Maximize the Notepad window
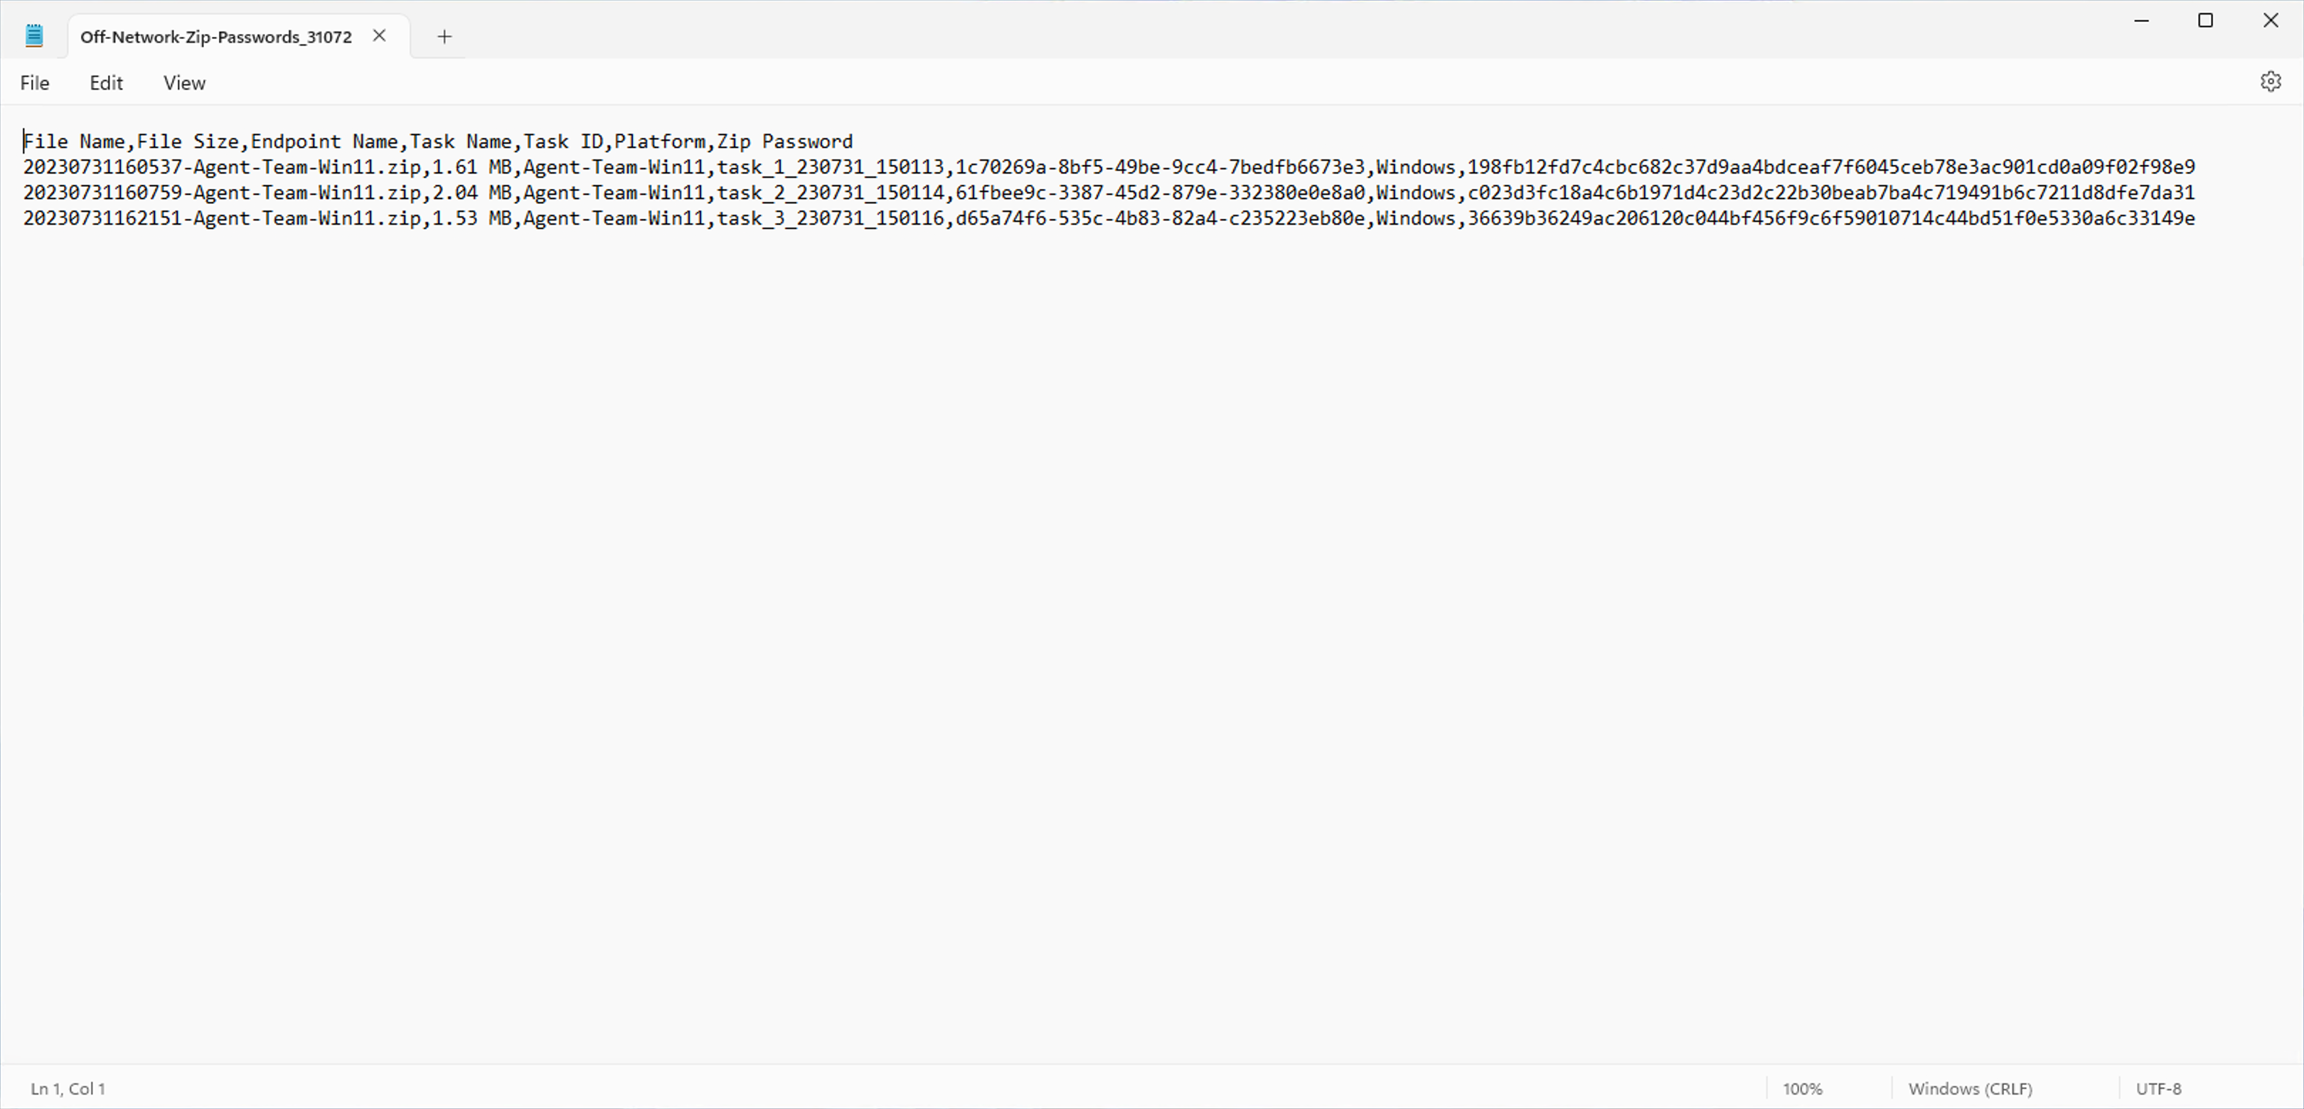The image size is (2304, 1109). tap(2205, 21)
